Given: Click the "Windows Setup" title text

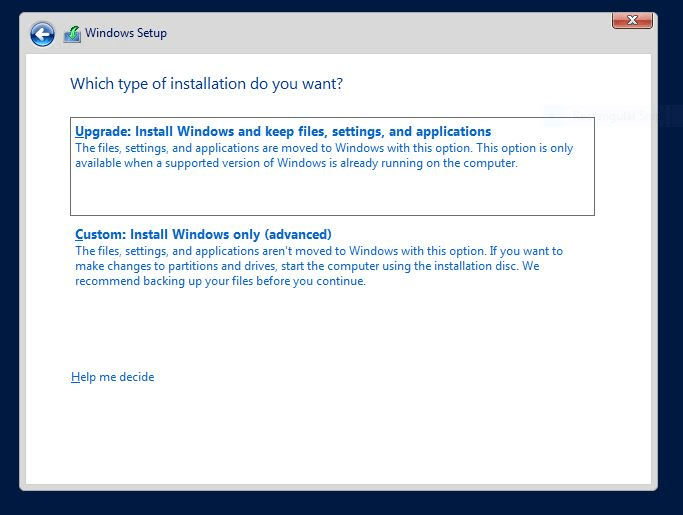Looking at the screenshot, I should tap(126, 33).
